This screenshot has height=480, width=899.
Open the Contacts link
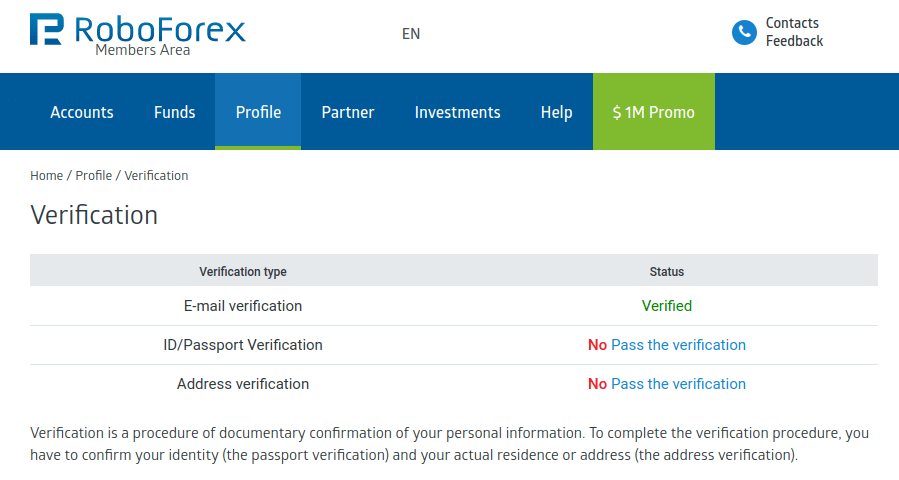792,23
